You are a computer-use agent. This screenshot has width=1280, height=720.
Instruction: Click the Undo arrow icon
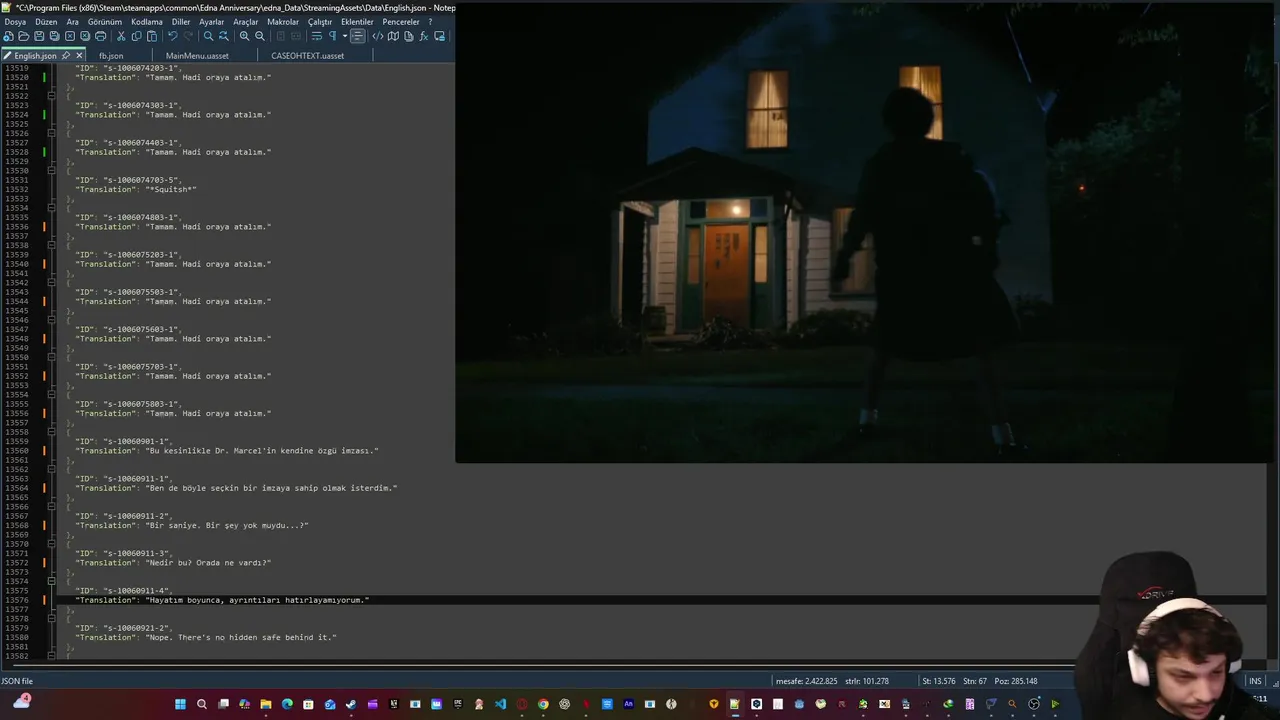coord(173,36)
